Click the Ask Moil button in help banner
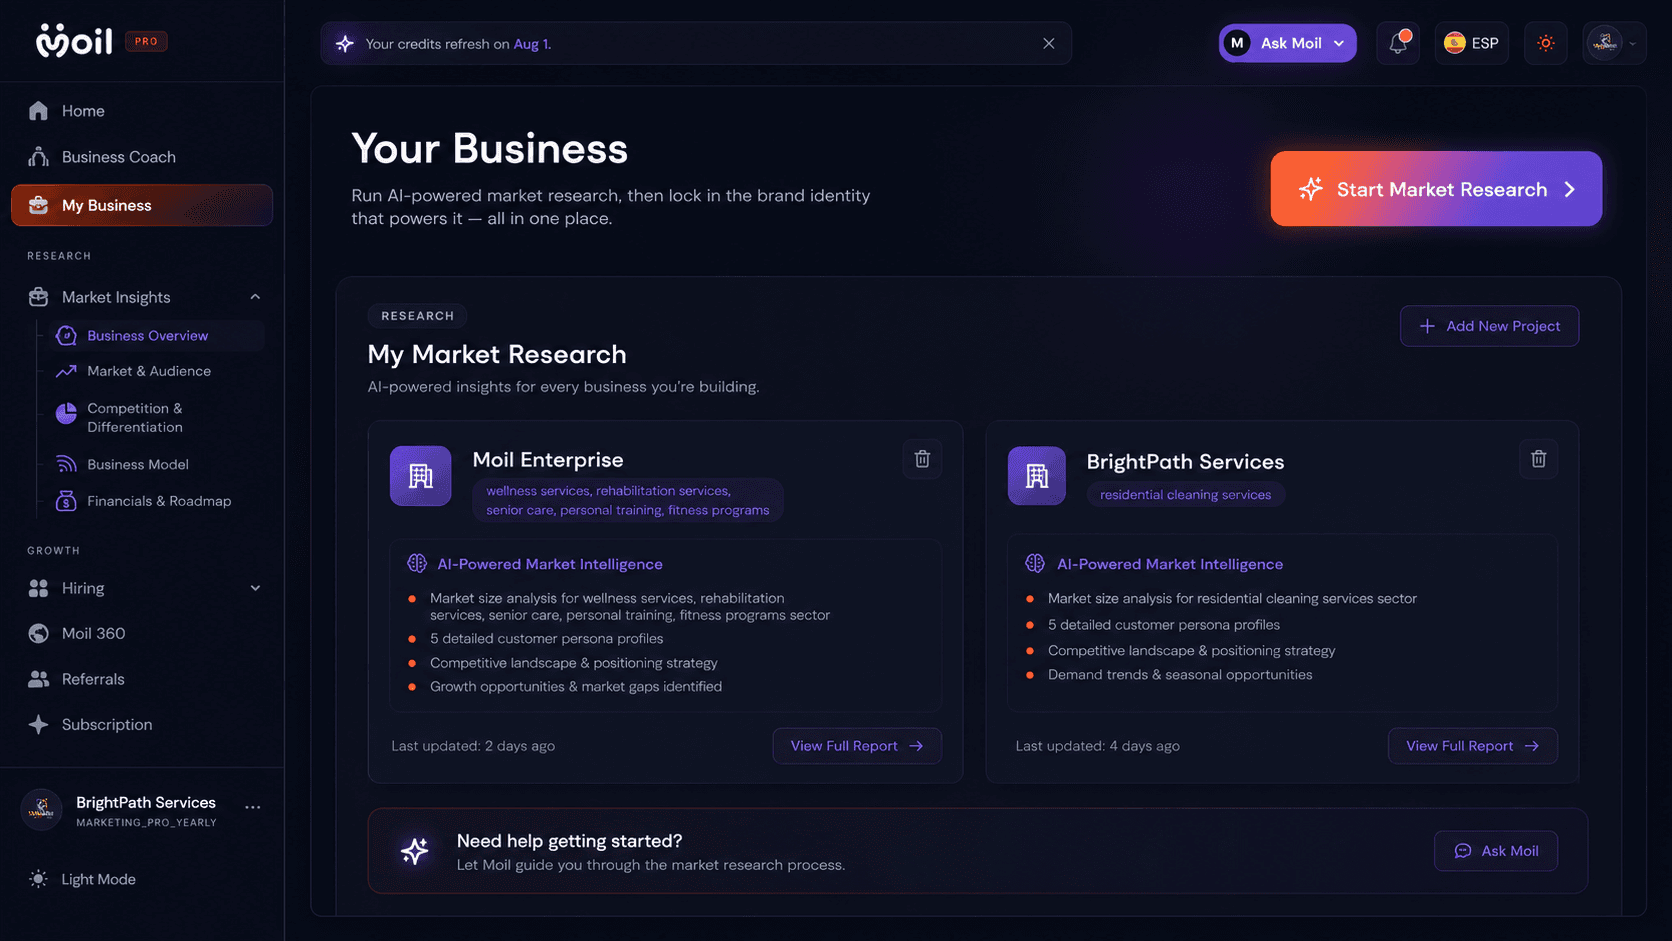1672x941 pixels. [x=1496, y=851]
